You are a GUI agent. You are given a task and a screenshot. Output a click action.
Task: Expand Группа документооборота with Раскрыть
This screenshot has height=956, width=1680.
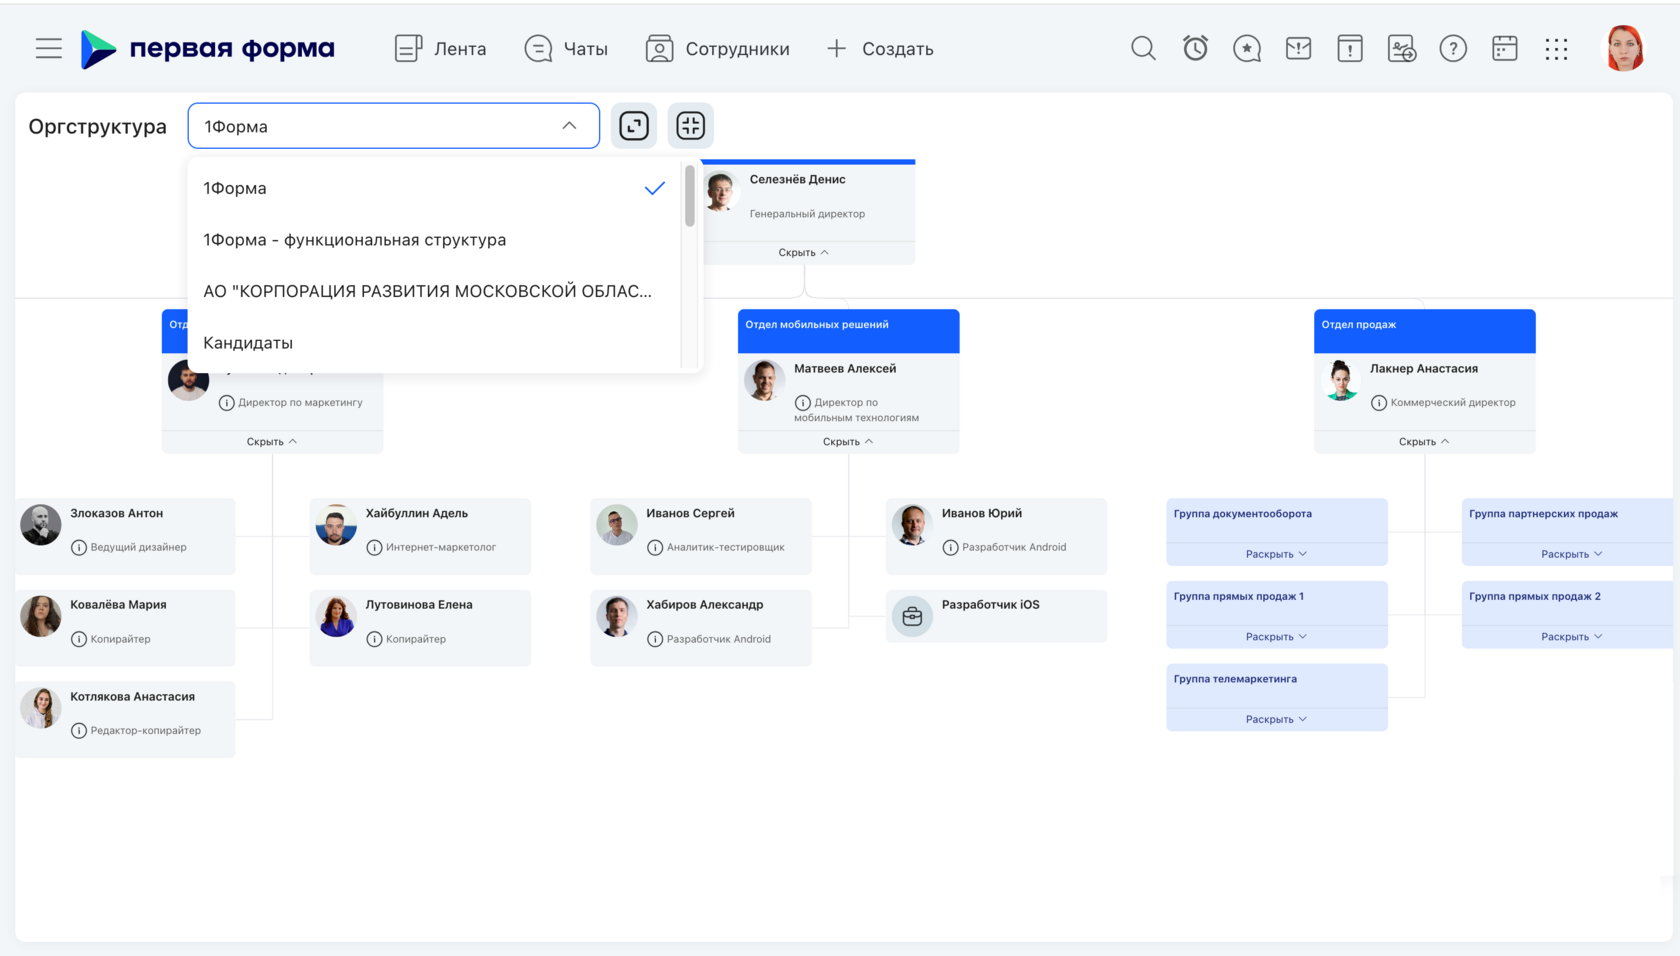(x=1276, y=554)
